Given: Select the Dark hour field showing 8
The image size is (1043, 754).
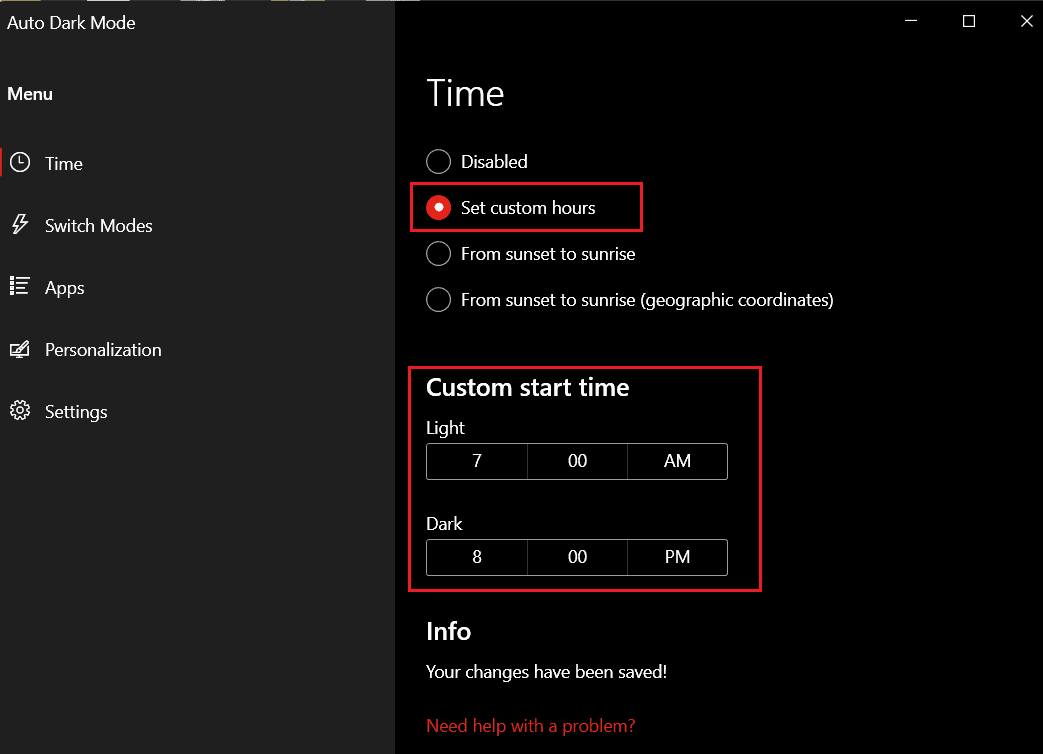Looking at the screenshot, I should point(476,557).
